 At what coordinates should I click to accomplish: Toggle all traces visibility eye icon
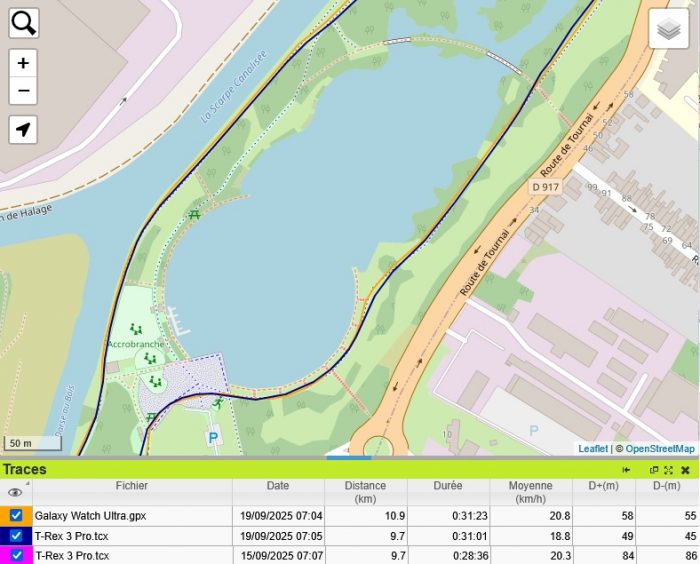click(15, 492)
